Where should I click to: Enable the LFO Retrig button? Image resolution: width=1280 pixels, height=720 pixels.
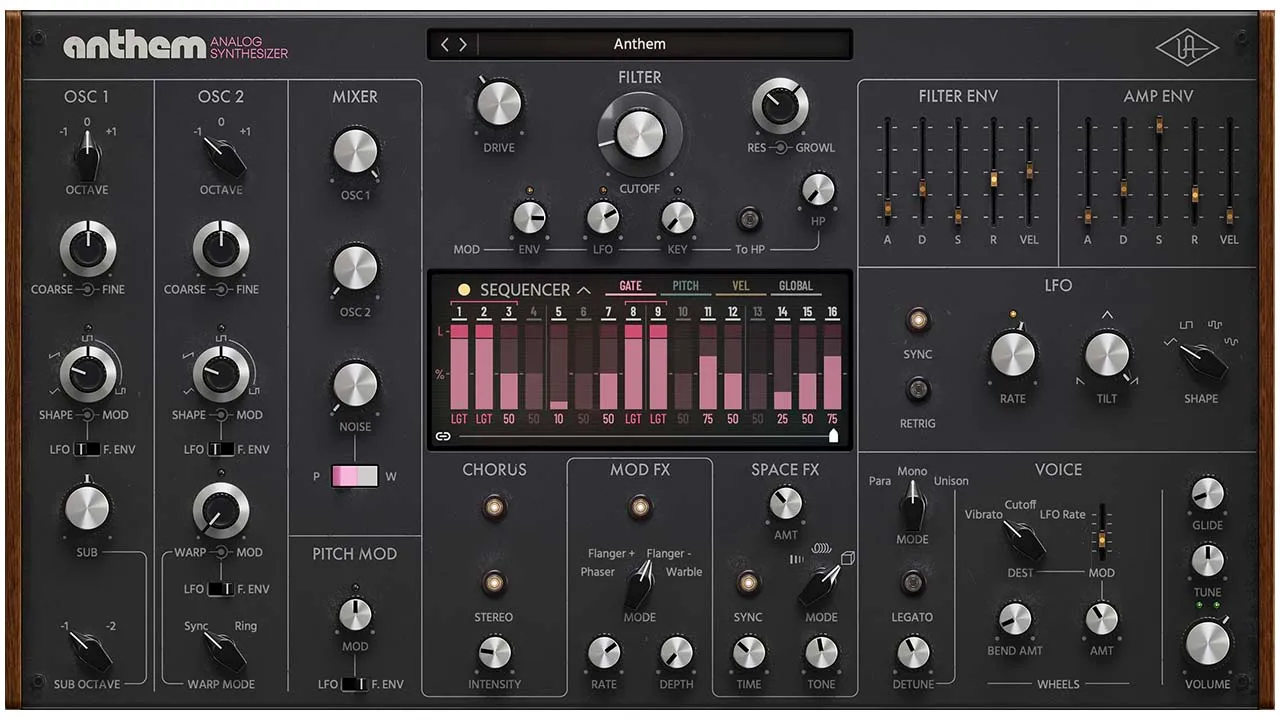coord(917,389)
